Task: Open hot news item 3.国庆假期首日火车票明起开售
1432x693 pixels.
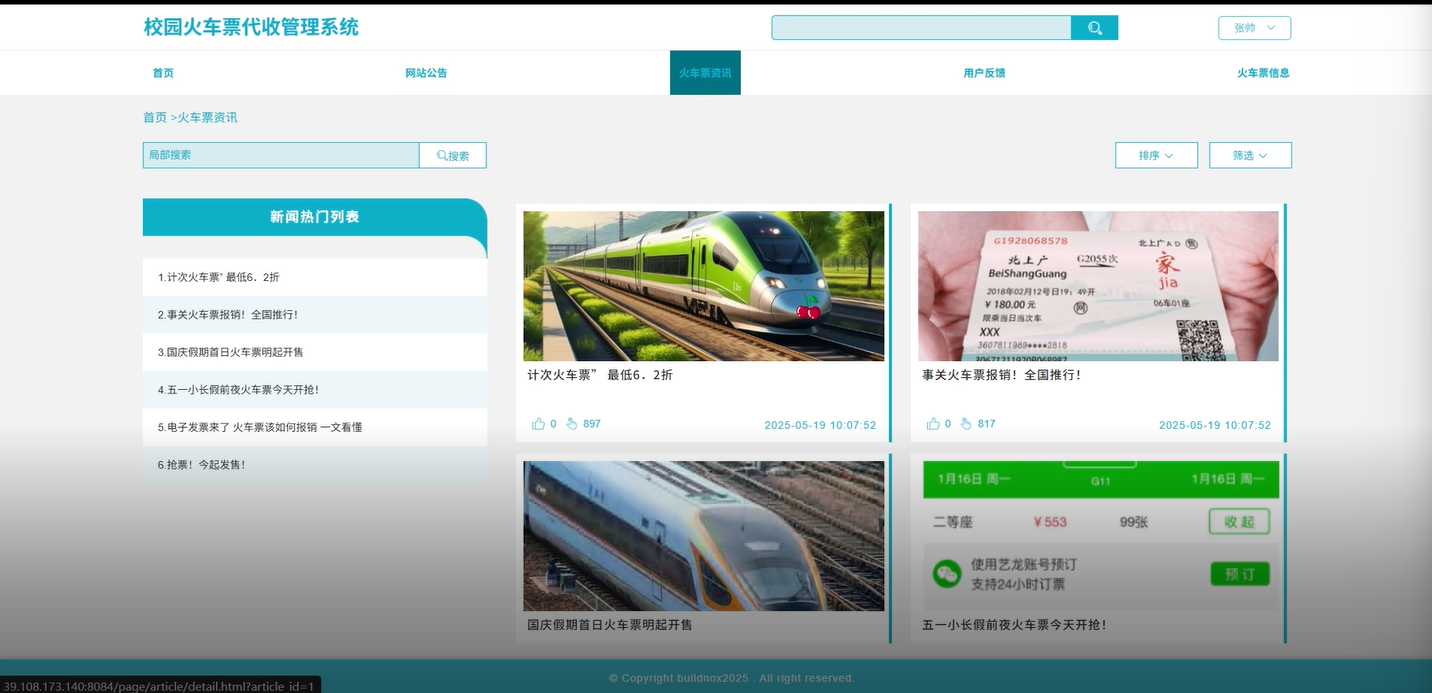Action: (x=315, y=352)
